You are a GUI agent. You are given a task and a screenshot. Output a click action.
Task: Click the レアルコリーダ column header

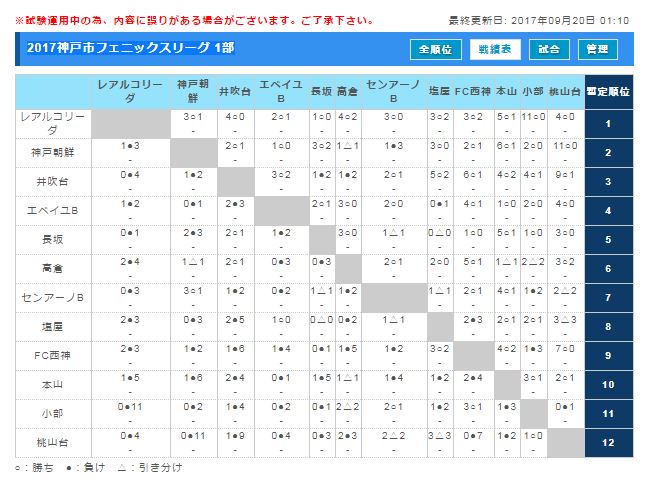click(x=130, y=92)
